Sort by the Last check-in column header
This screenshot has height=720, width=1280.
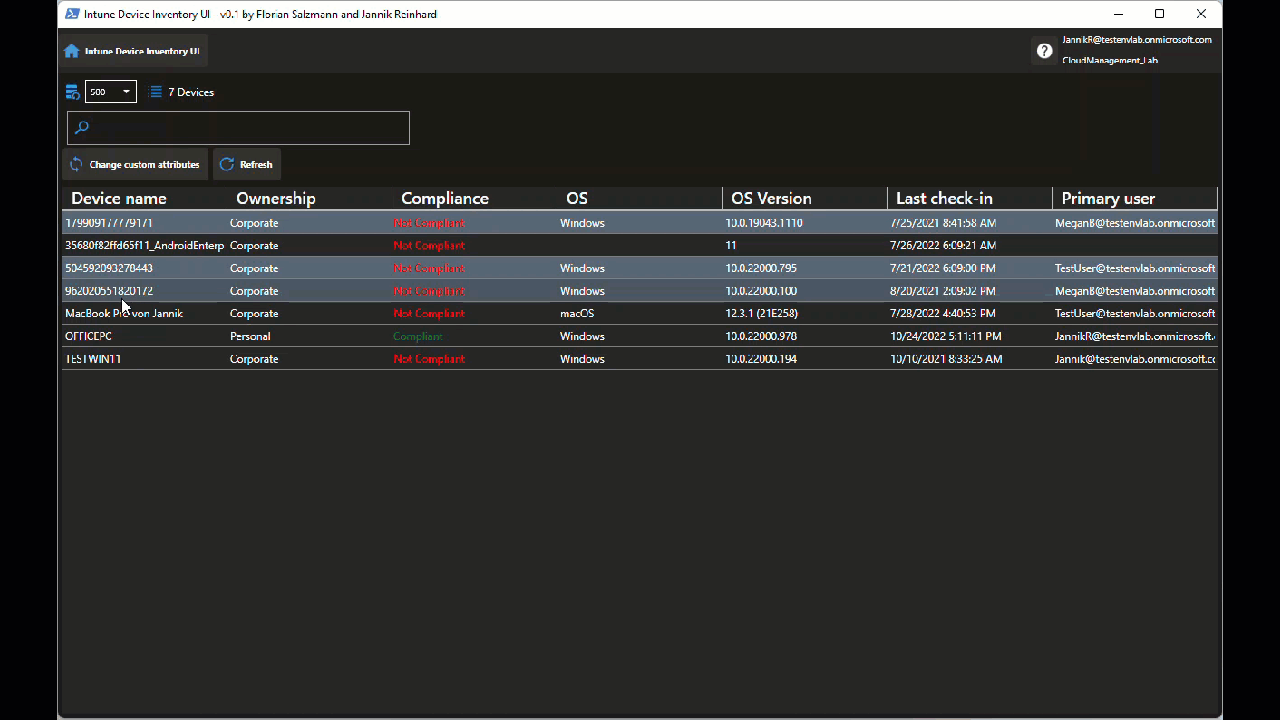942,198
